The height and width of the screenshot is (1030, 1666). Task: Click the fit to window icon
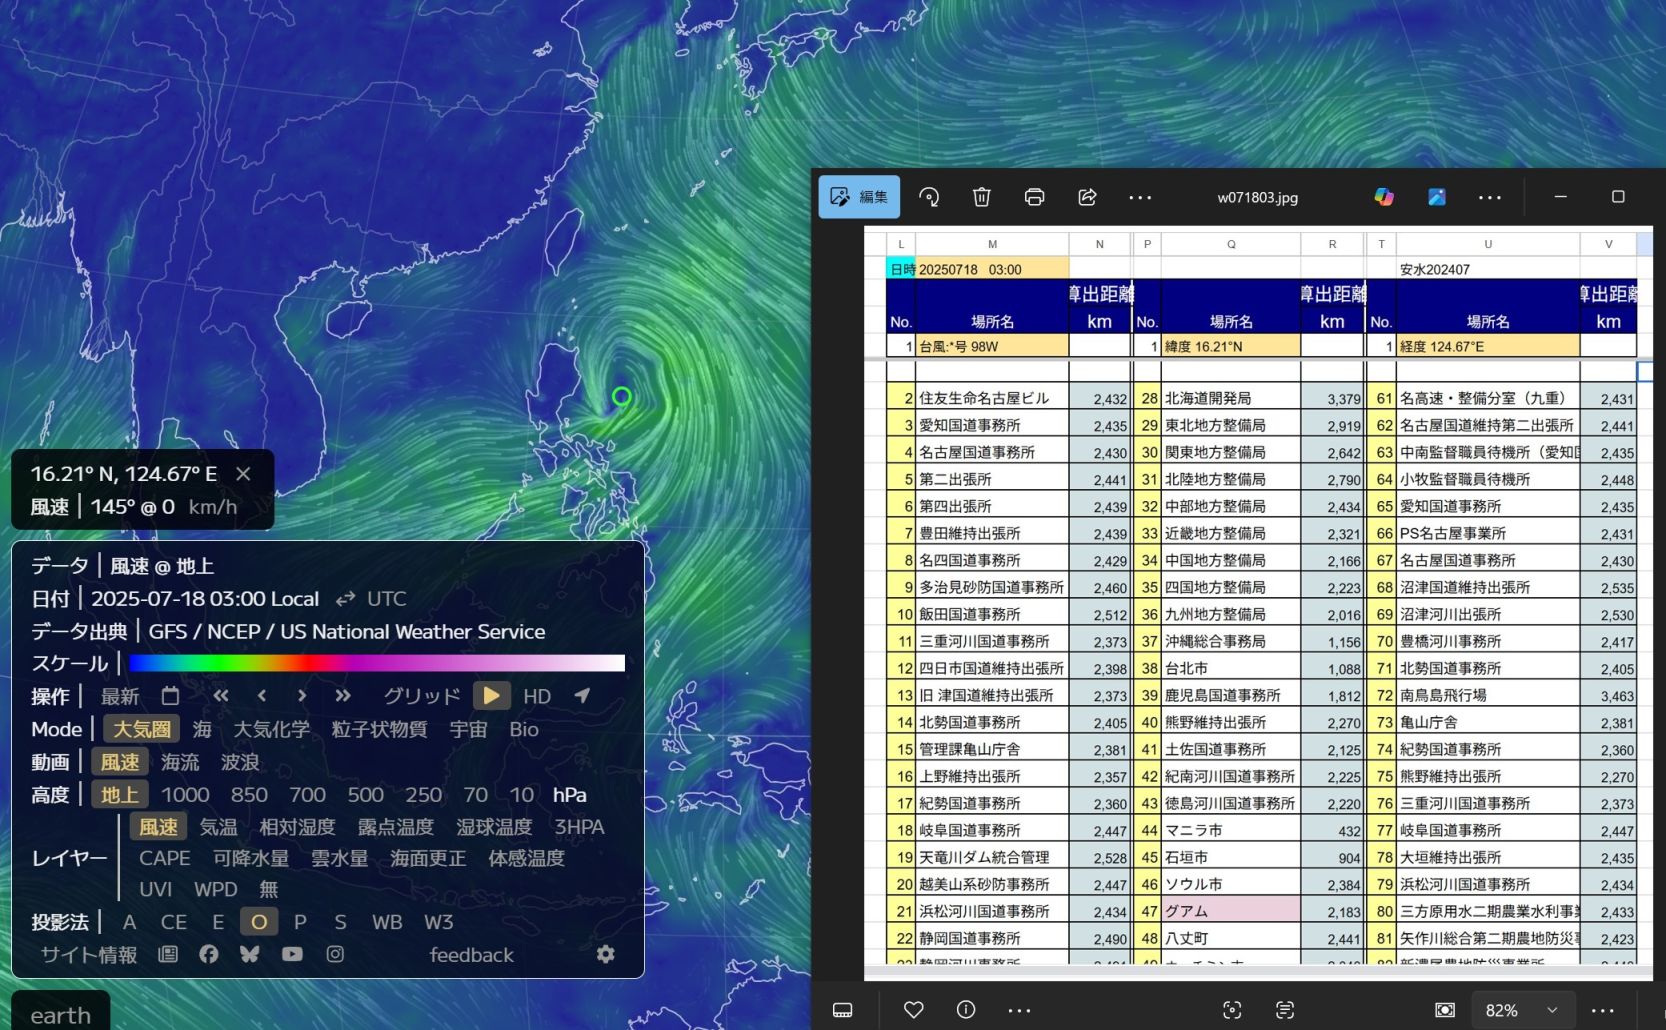coord(1445,1010)
